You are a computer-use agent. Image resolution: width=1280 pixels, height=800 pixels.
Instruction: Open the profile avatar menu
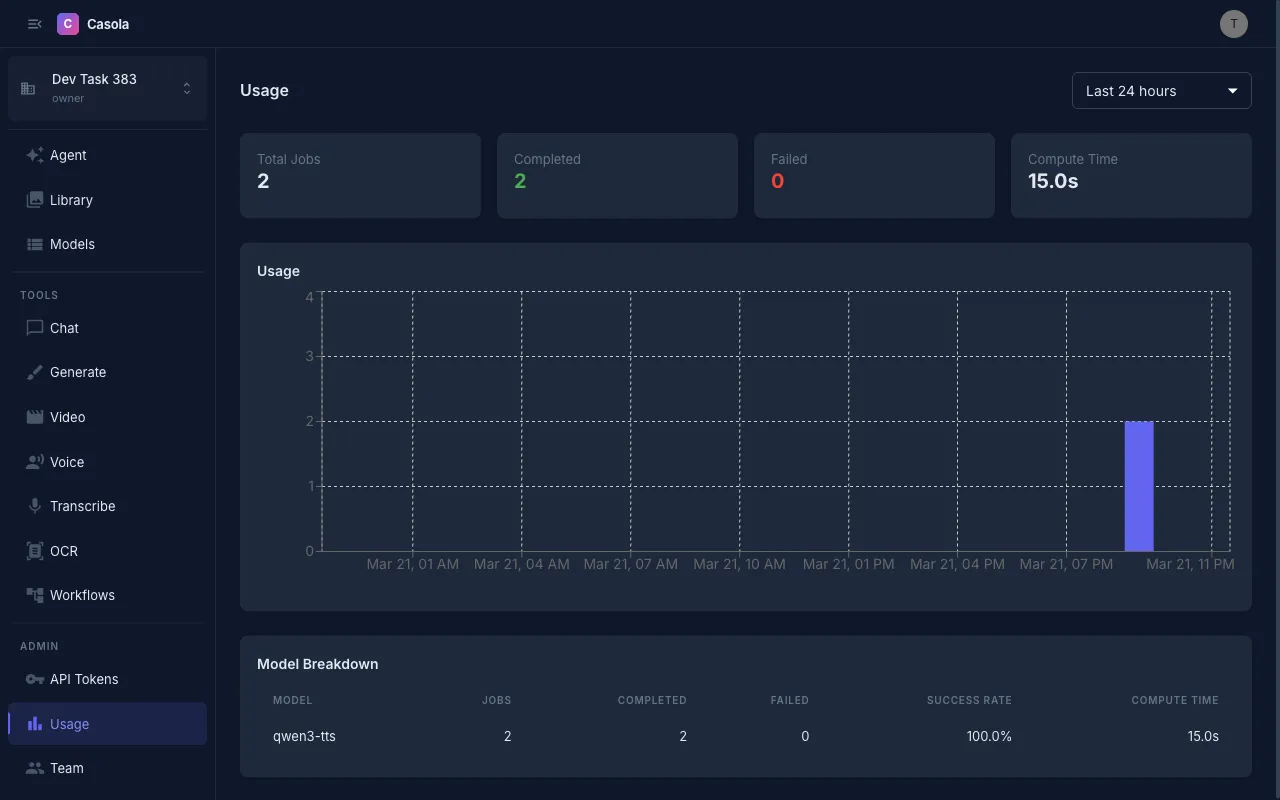1233,23
